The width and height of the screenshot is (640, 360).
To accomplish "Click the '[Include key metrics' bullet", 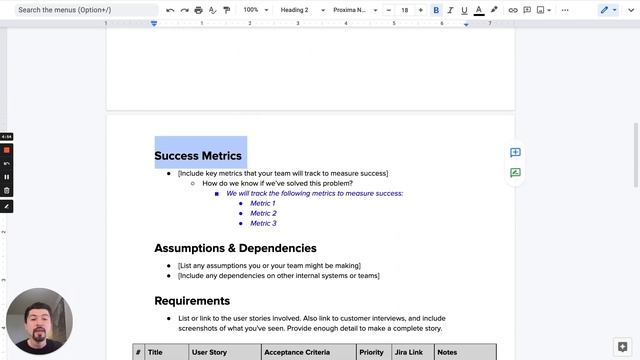I will (x=283, y=173).
